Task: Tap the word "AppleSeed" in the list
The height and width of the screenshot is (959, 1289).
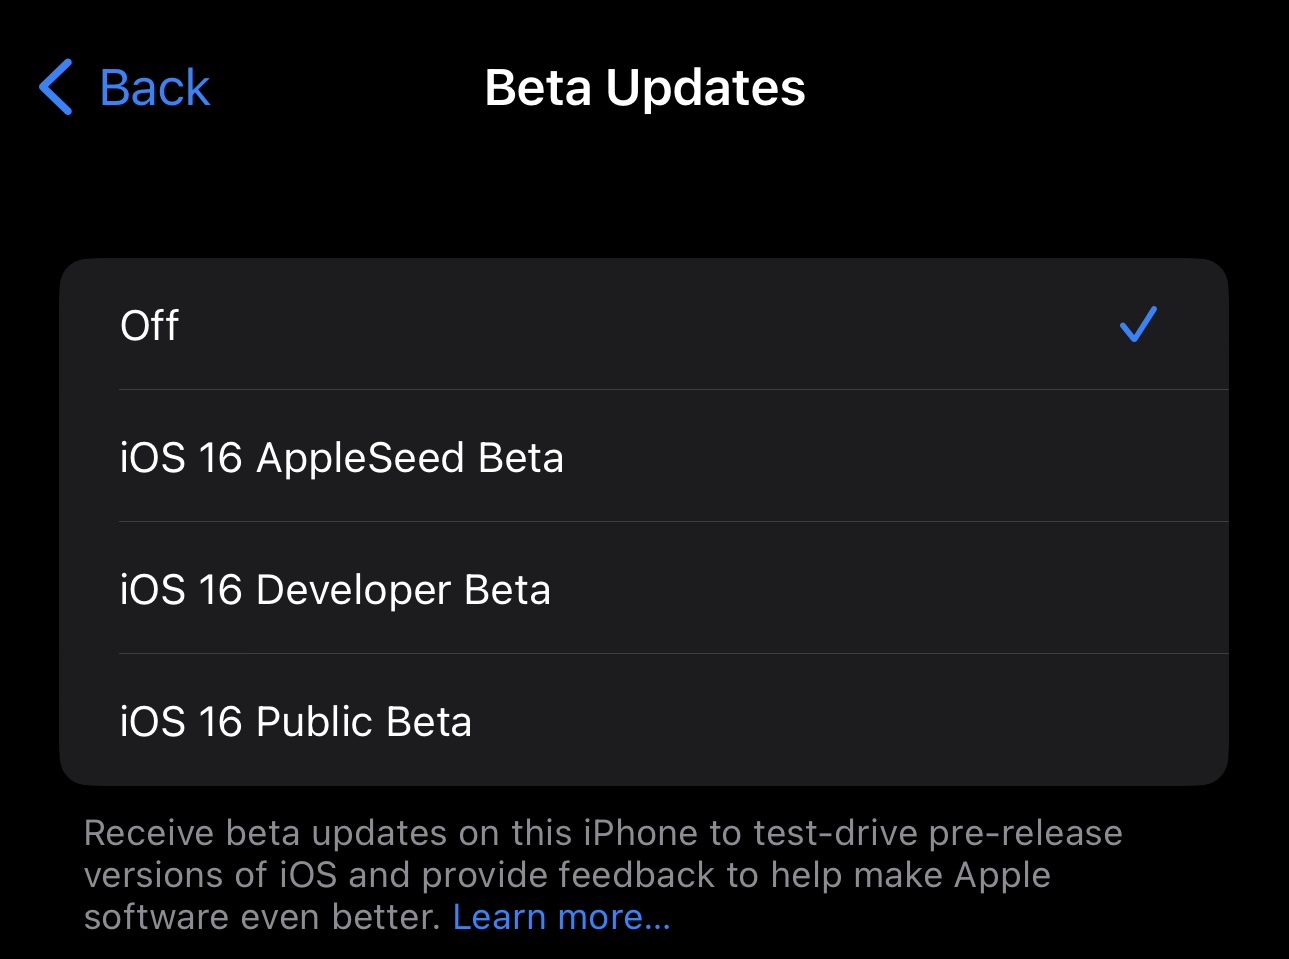Action: click(x=360, y=458)
